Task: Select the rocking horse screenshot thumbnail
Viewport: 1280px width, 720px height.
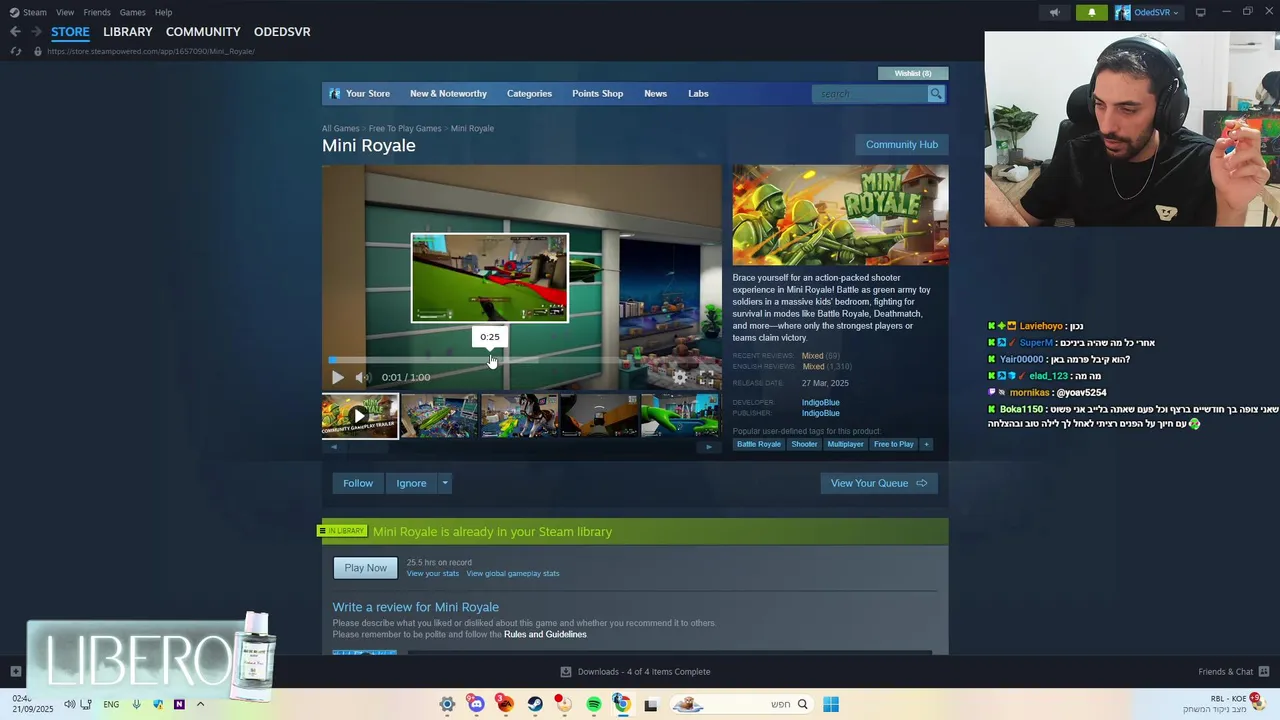Action: [x=519, y=416]
